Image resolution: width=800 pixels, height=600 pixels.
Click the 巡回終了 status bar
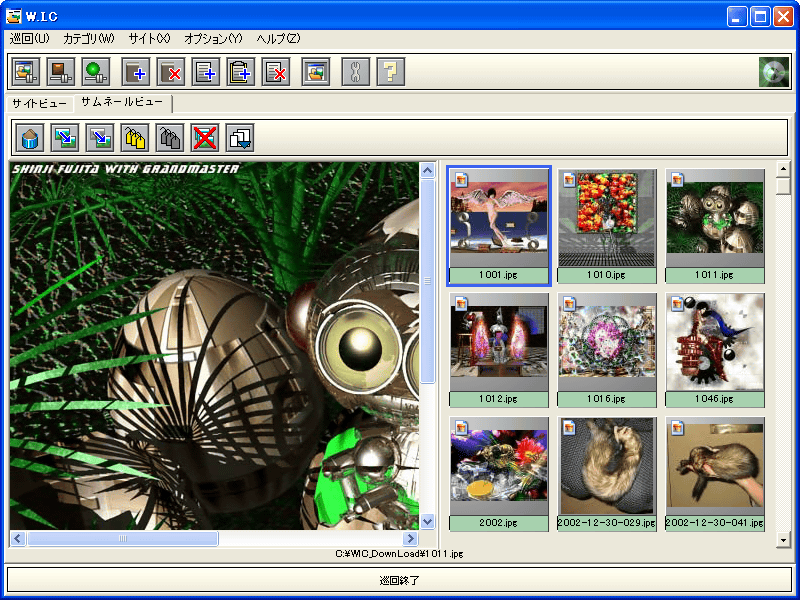click(x=399, y=580)
